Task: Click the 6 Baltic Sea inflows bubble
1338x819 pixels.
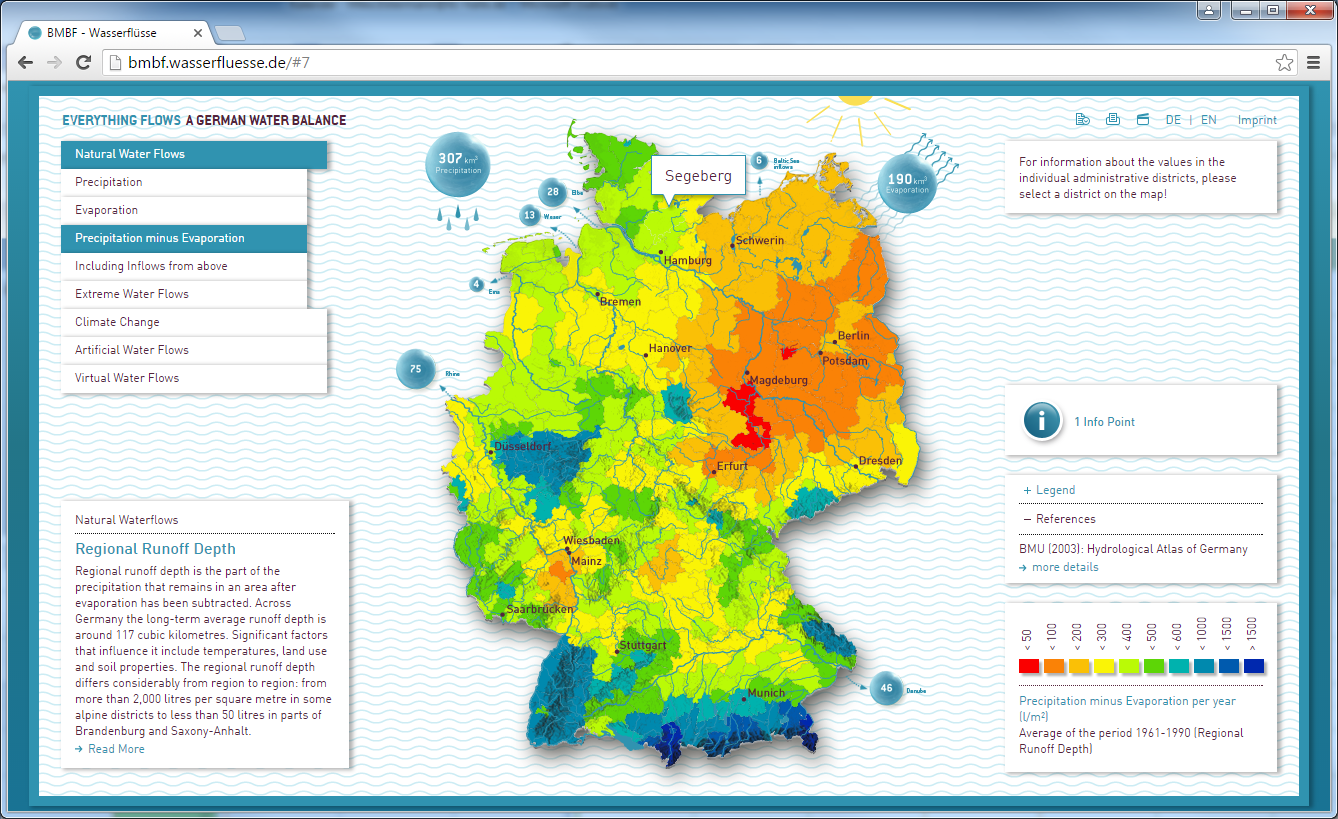Action: click(759, 161)
